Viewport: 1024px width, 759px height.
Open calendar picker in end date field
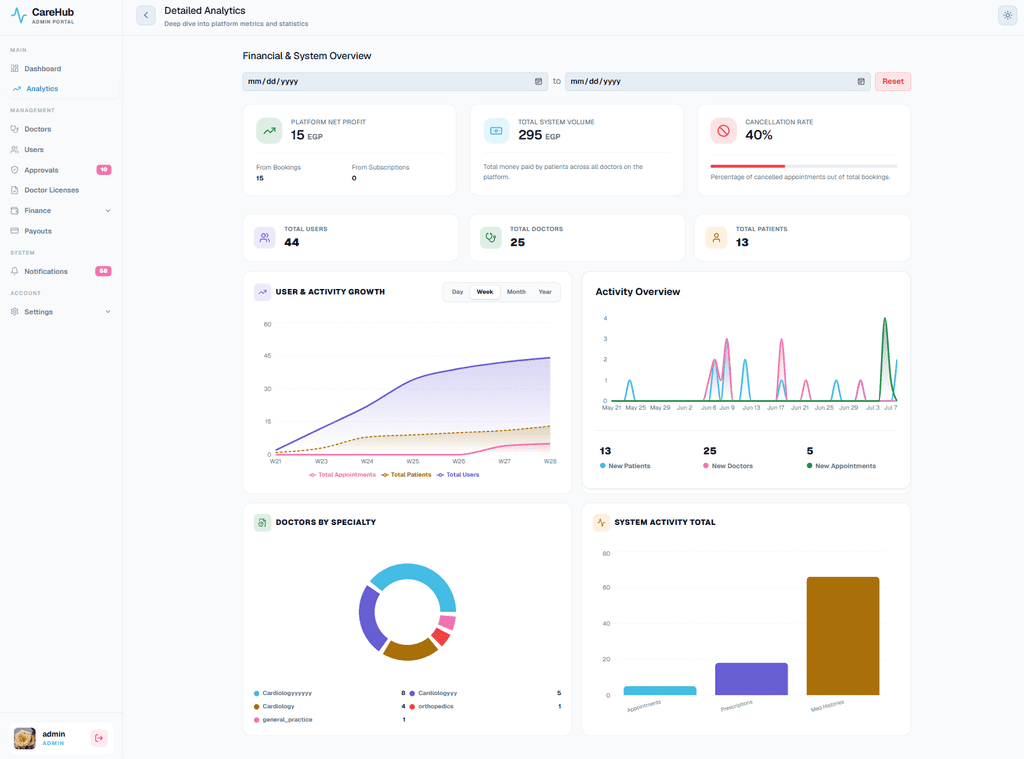(x=861, y=82)
